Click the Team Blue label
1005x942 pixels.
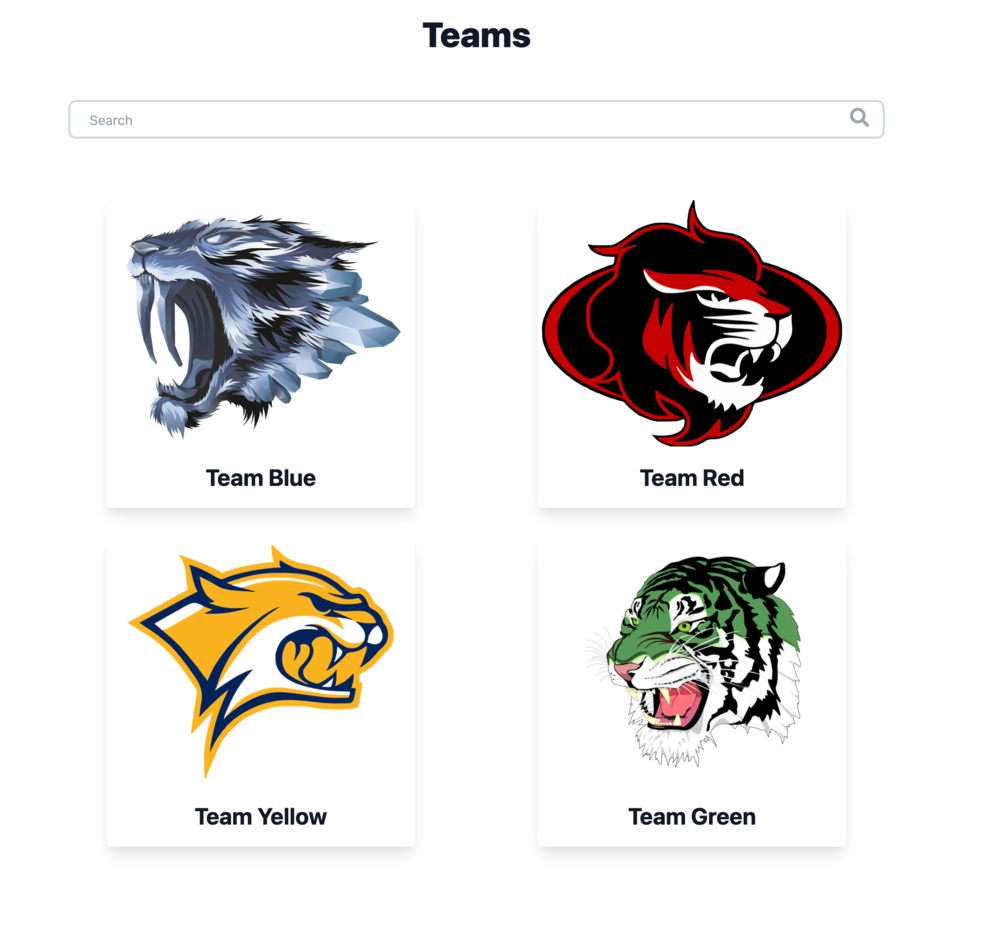tap(260, 478)
